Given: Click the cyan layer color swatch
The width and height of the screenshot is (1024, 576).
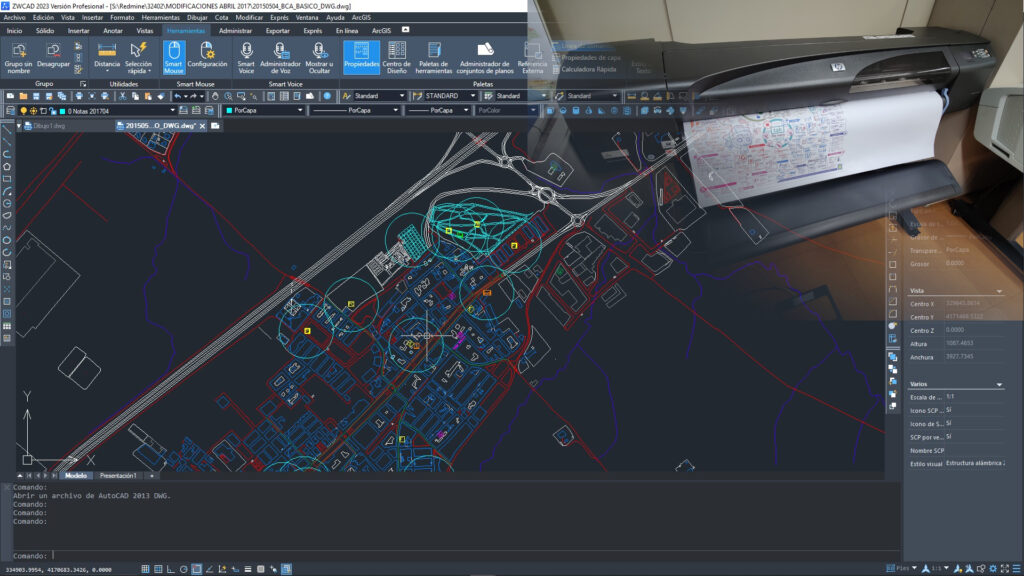Looking at the screenshot, I should 63,111.
